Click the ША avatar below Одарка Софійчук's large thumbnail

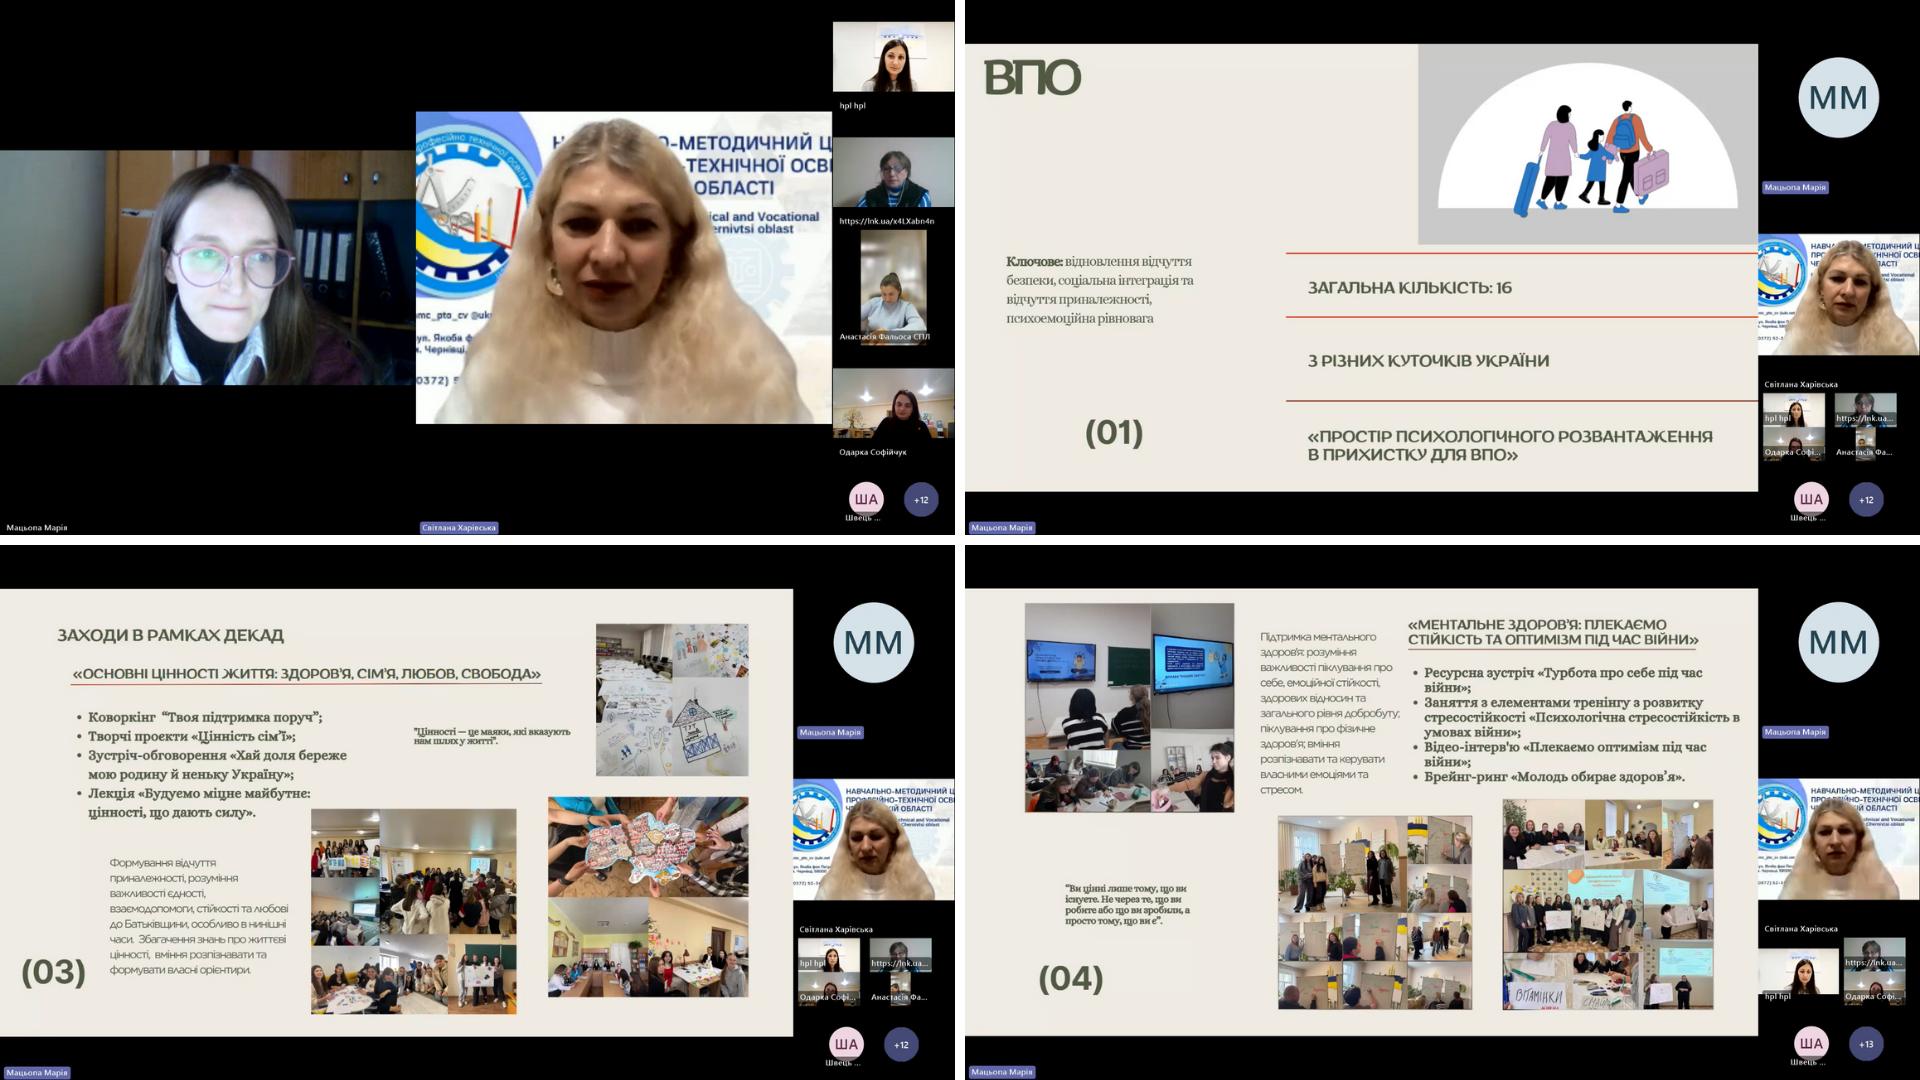pyautogui.click(x=866, y=499)
